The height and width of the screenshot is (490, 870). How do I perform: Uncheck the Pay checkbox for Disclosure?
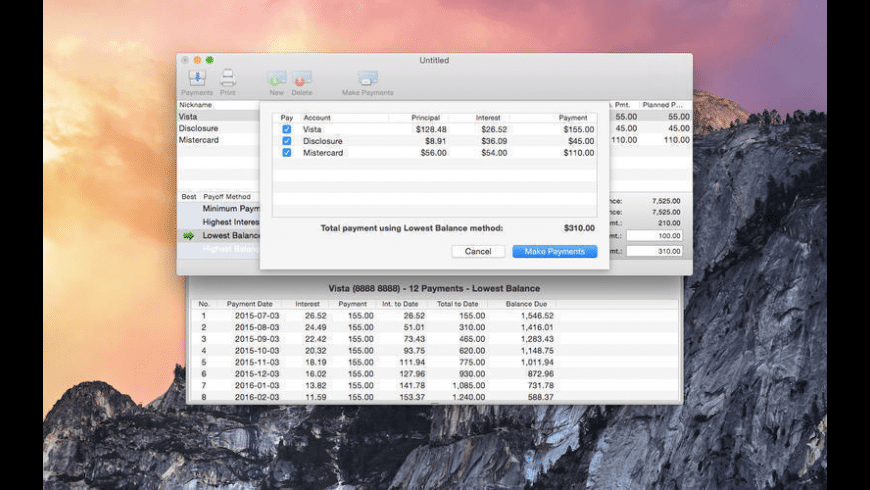click(x=287, y=141)
